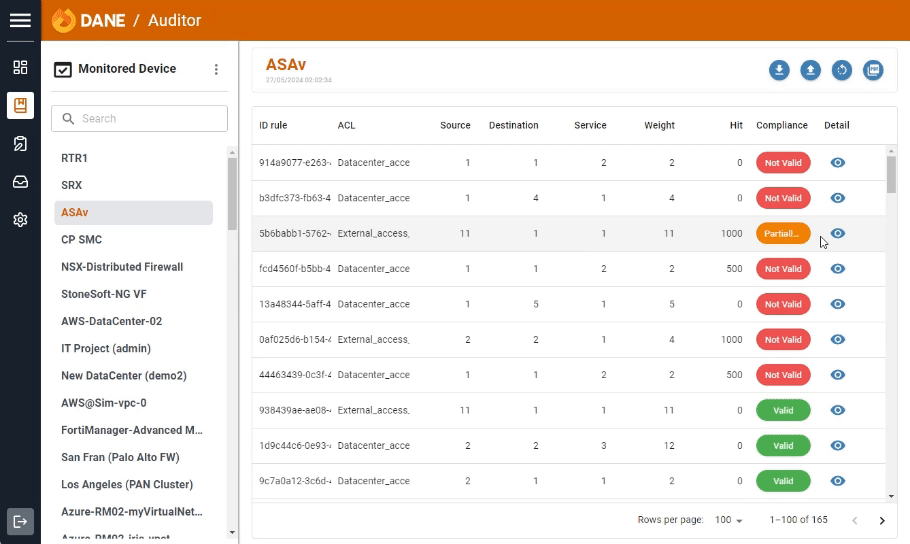Go to next page of rules
Viewport: 910px width, 544px height.
click(x=882, y=521)
